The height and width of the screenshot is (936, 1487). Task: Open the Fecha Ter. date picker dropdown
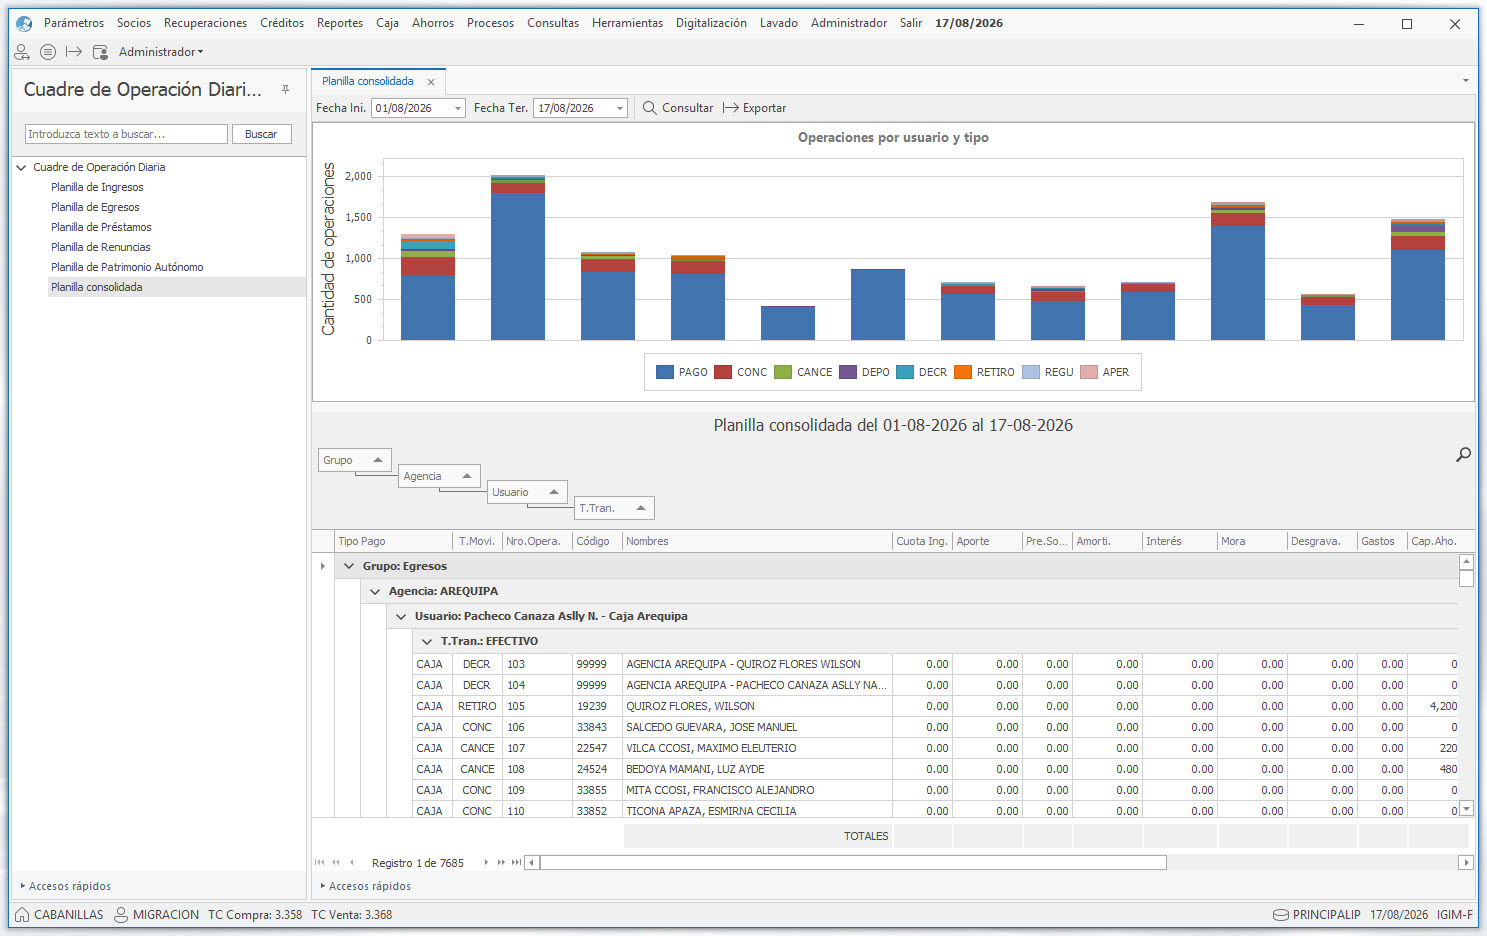[620, 108]
